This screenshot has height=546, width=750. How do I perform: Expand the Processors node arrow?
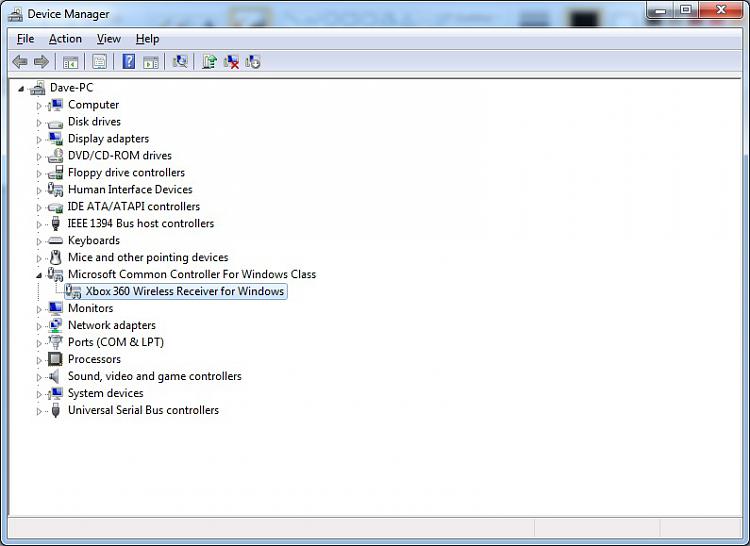pyautogui.click(x=39, y=360)
